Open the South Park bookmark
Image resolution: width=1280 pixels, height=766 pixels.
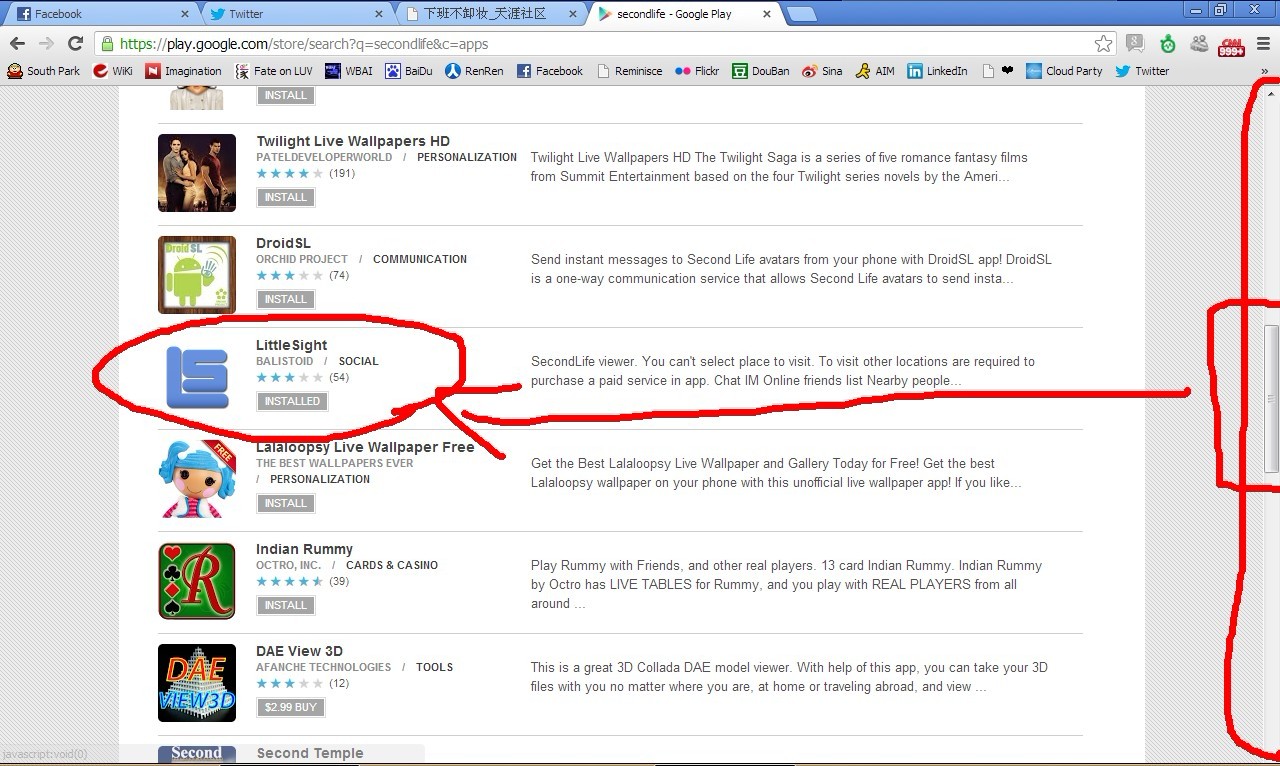tap(44, 71)
